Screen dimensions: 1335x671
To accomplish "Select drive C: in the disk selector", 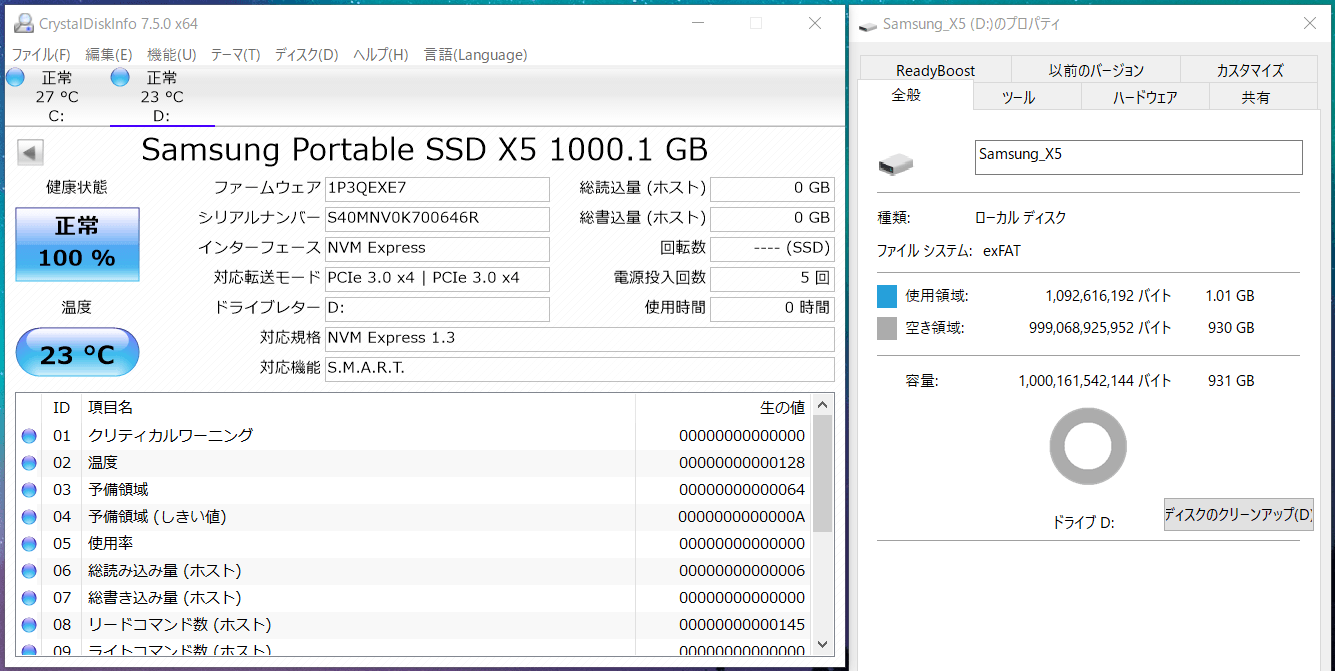I will 56,97.
